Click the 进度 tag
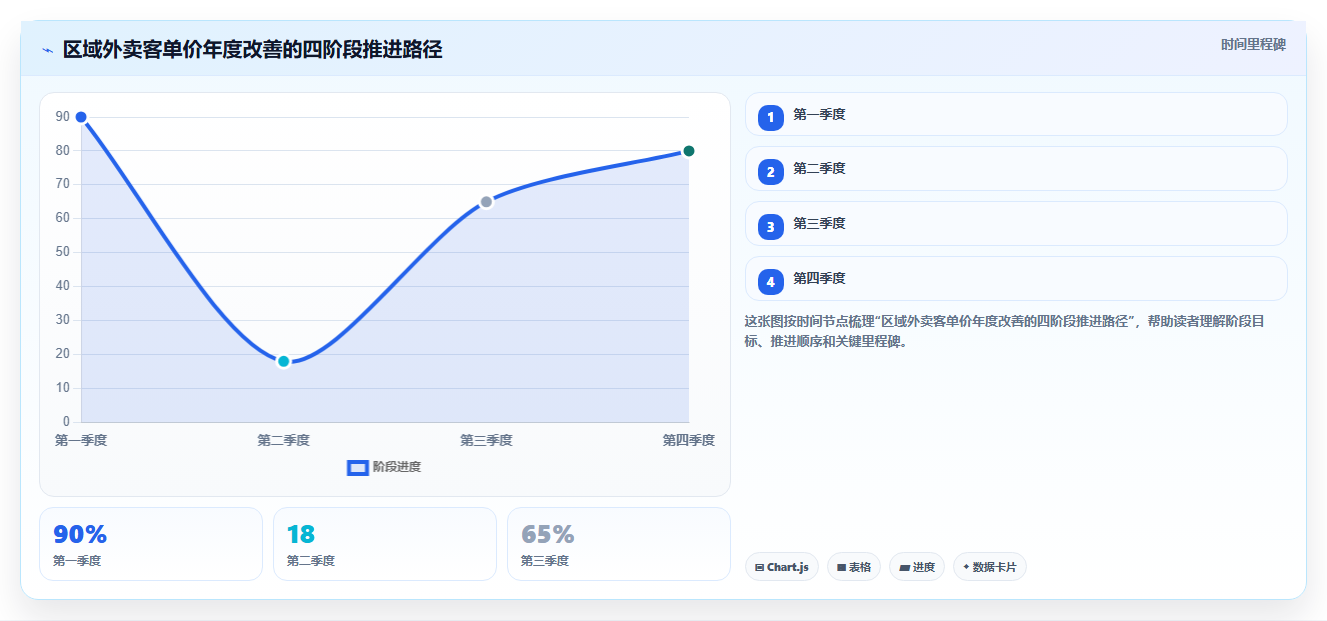This screenshot has height=621, width=1327. coord(917,567)
